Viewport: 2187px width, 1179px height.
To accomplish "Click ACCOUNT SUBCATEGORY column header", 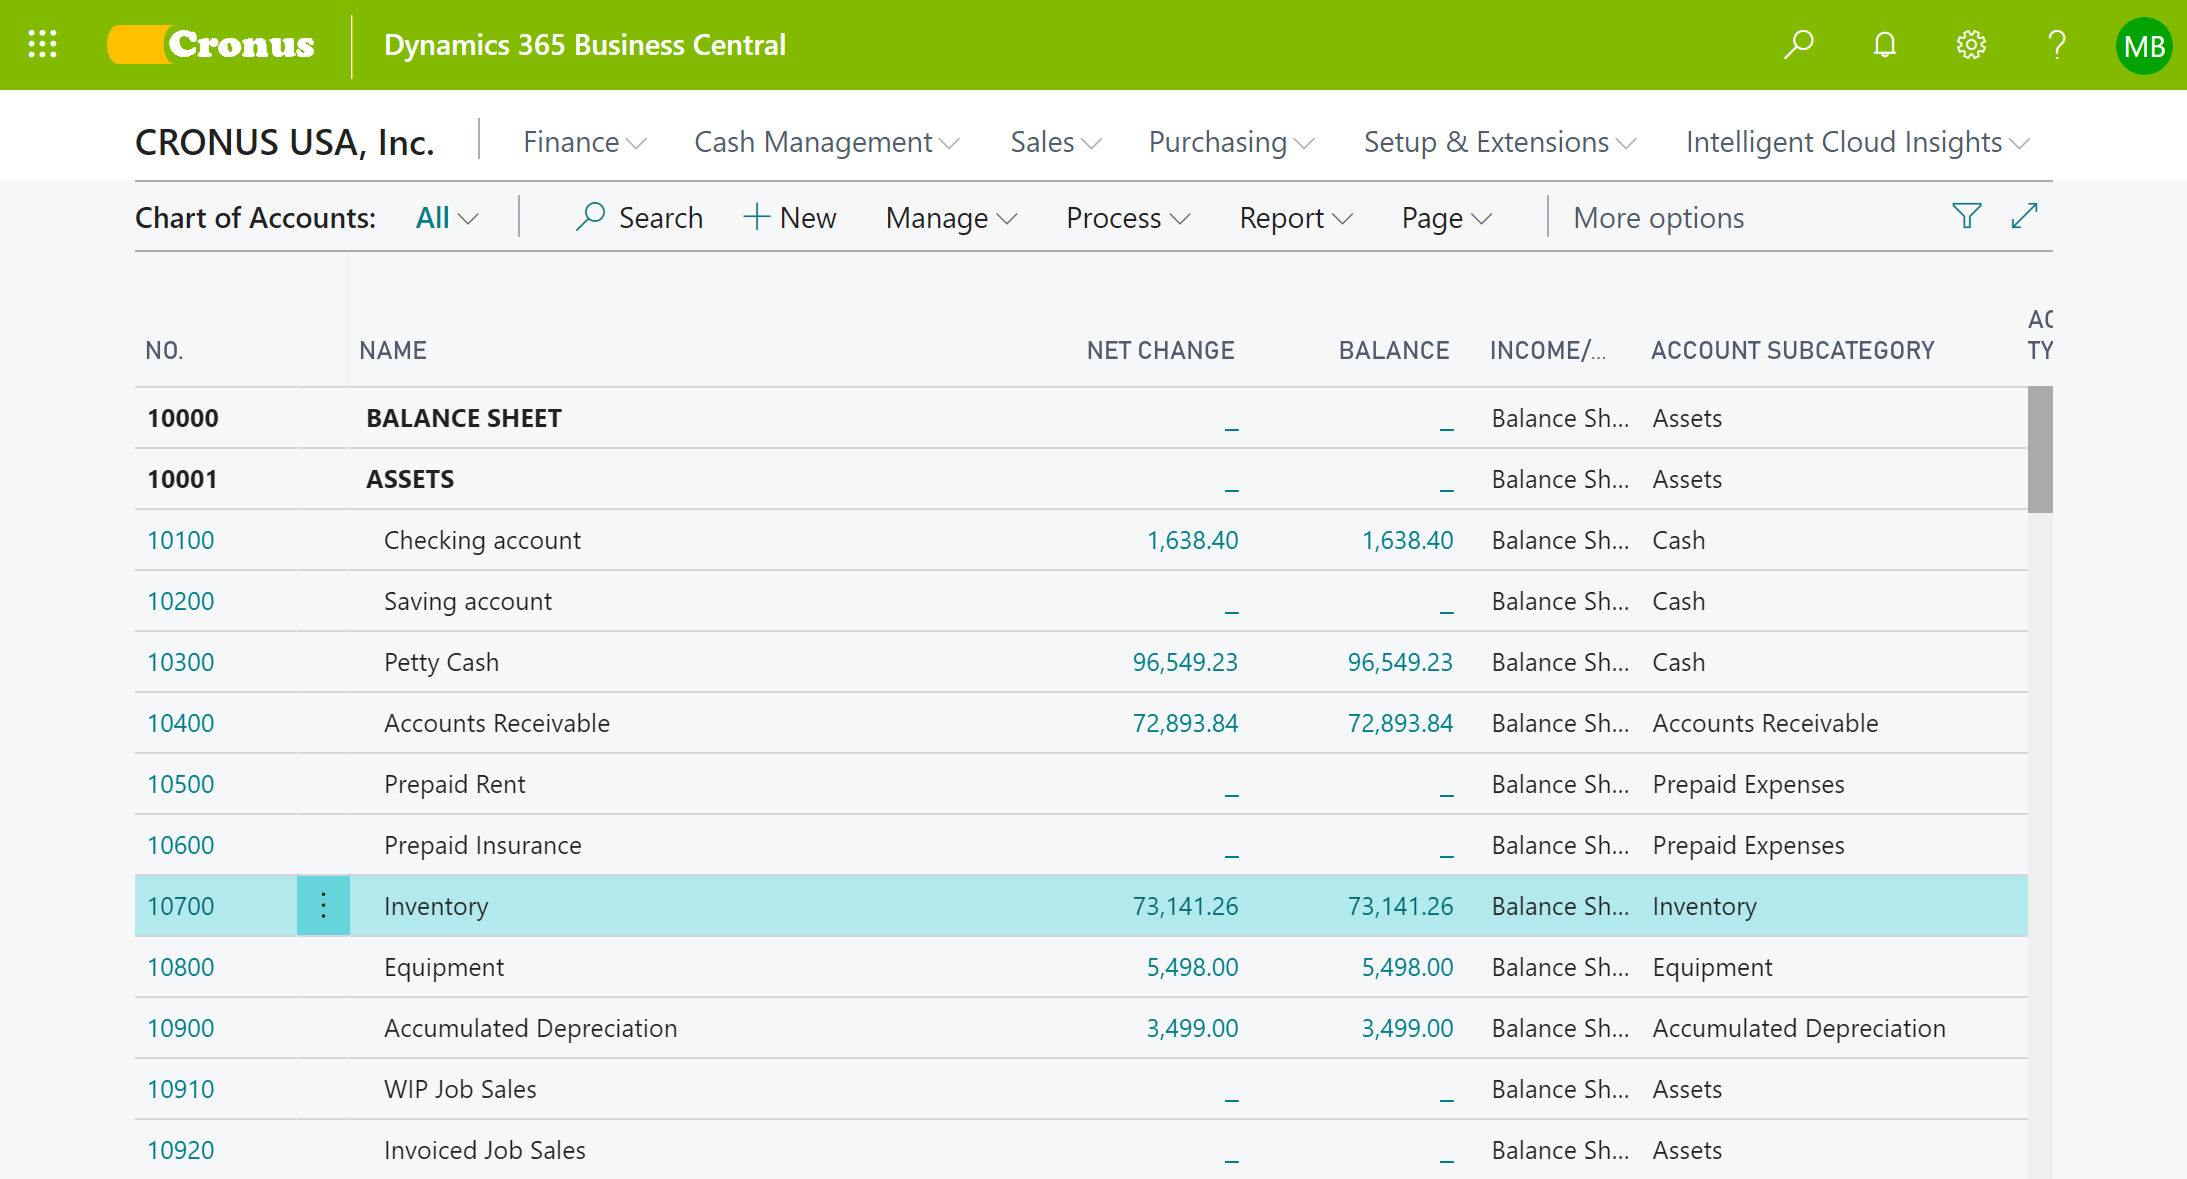I will (1792, 350).
